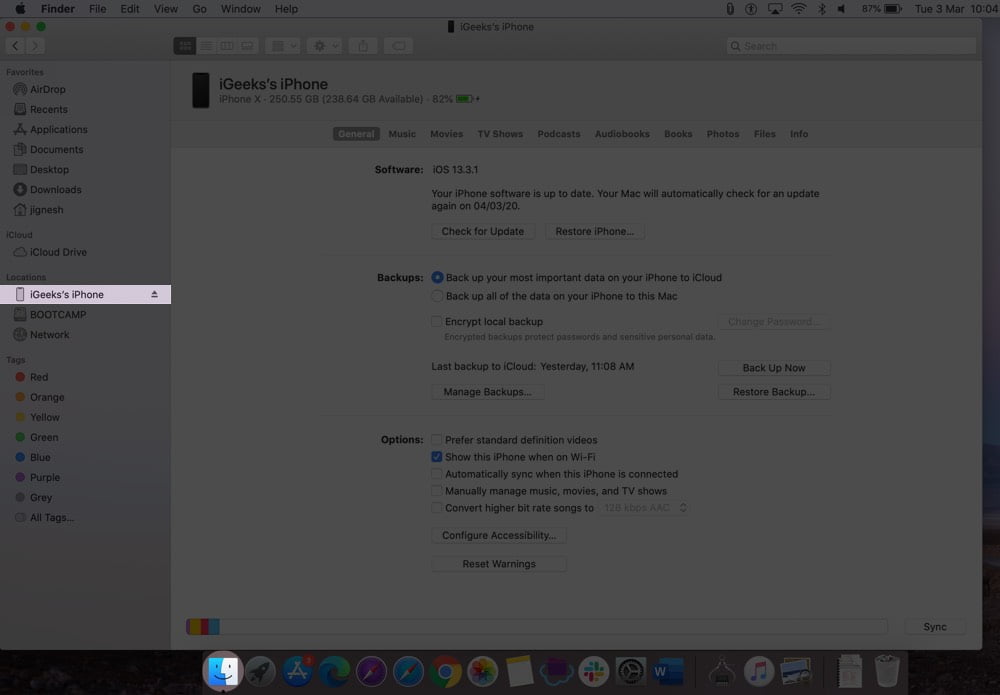
Task: Click the Restore iPhone button
Action: 594,231
